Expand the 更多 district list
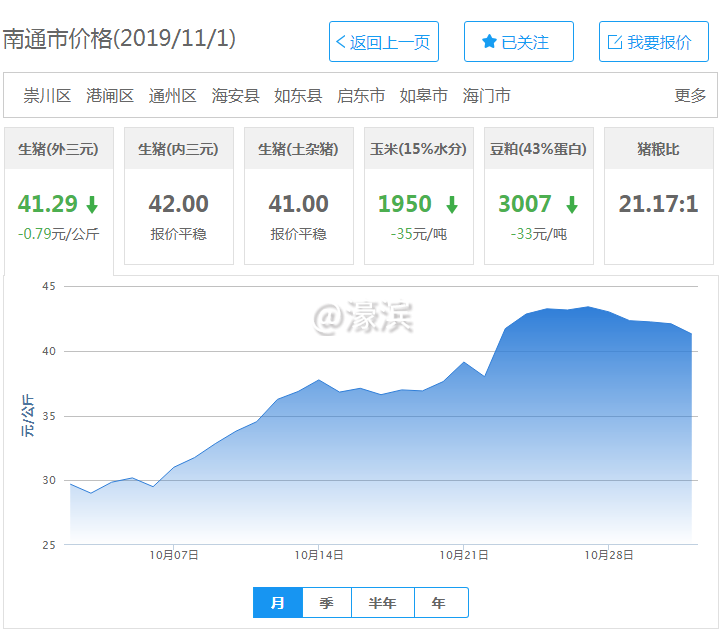Viewport: 722px width, 631px height. click(690, 96)
